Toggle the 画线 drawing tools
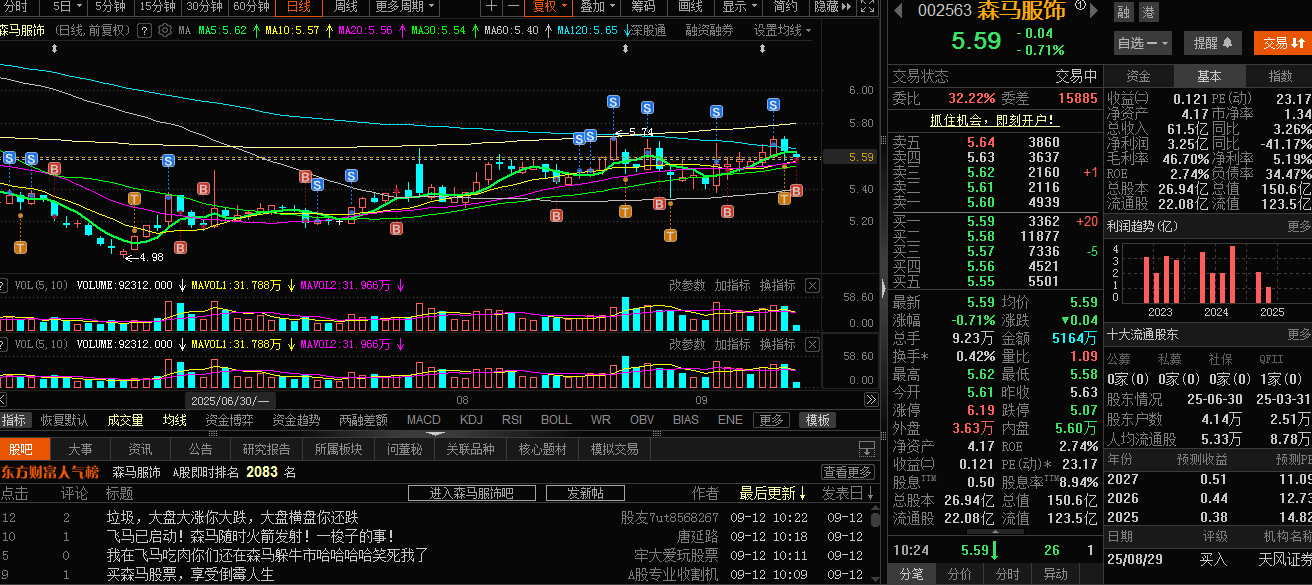This screenshot has width=1312, height=585. (x=691, y=7)
